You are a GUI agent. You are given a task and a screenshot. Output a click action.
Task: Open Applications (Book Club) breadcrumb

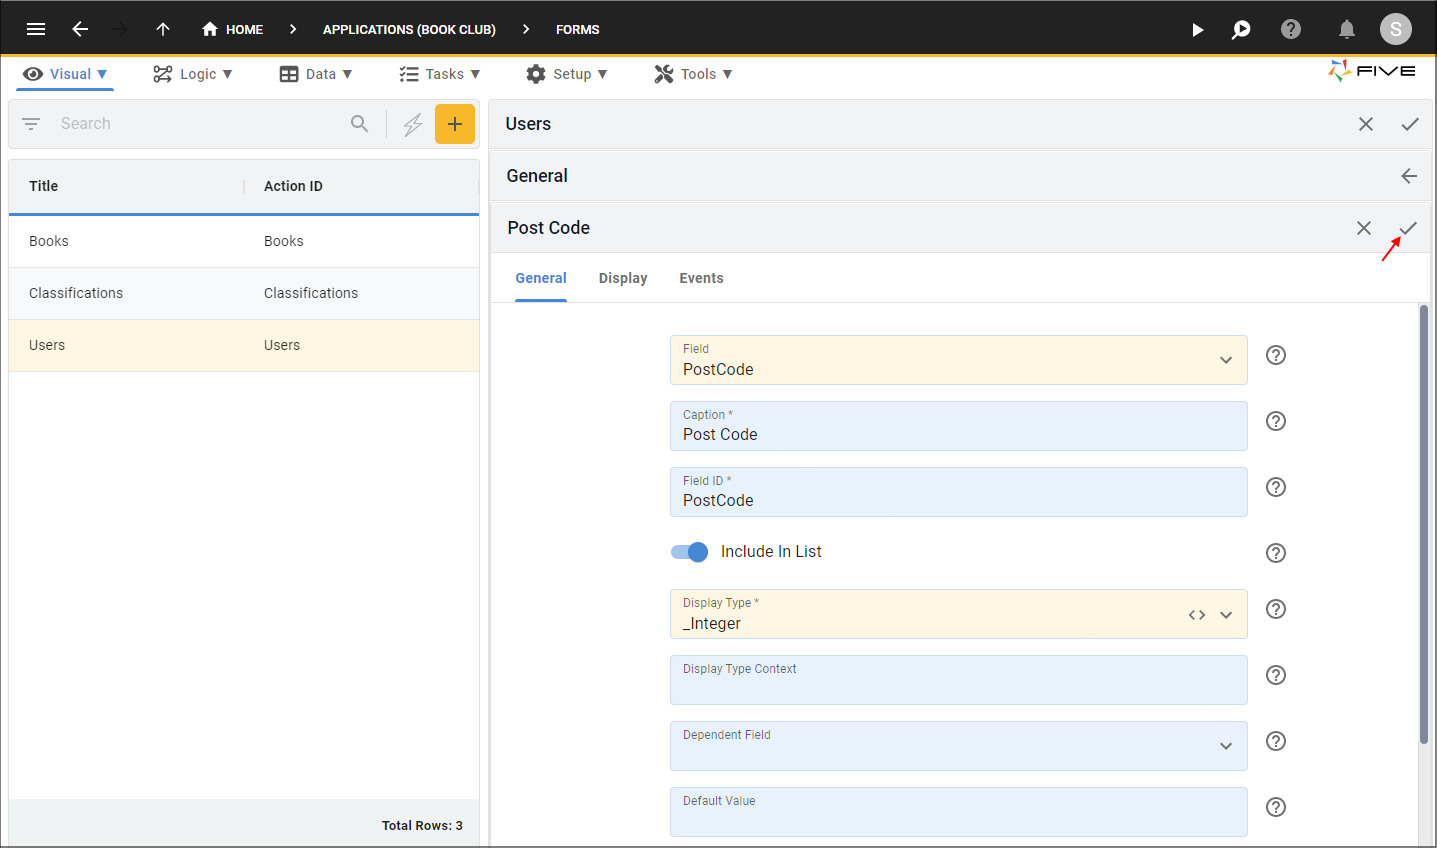click(409, 29)
